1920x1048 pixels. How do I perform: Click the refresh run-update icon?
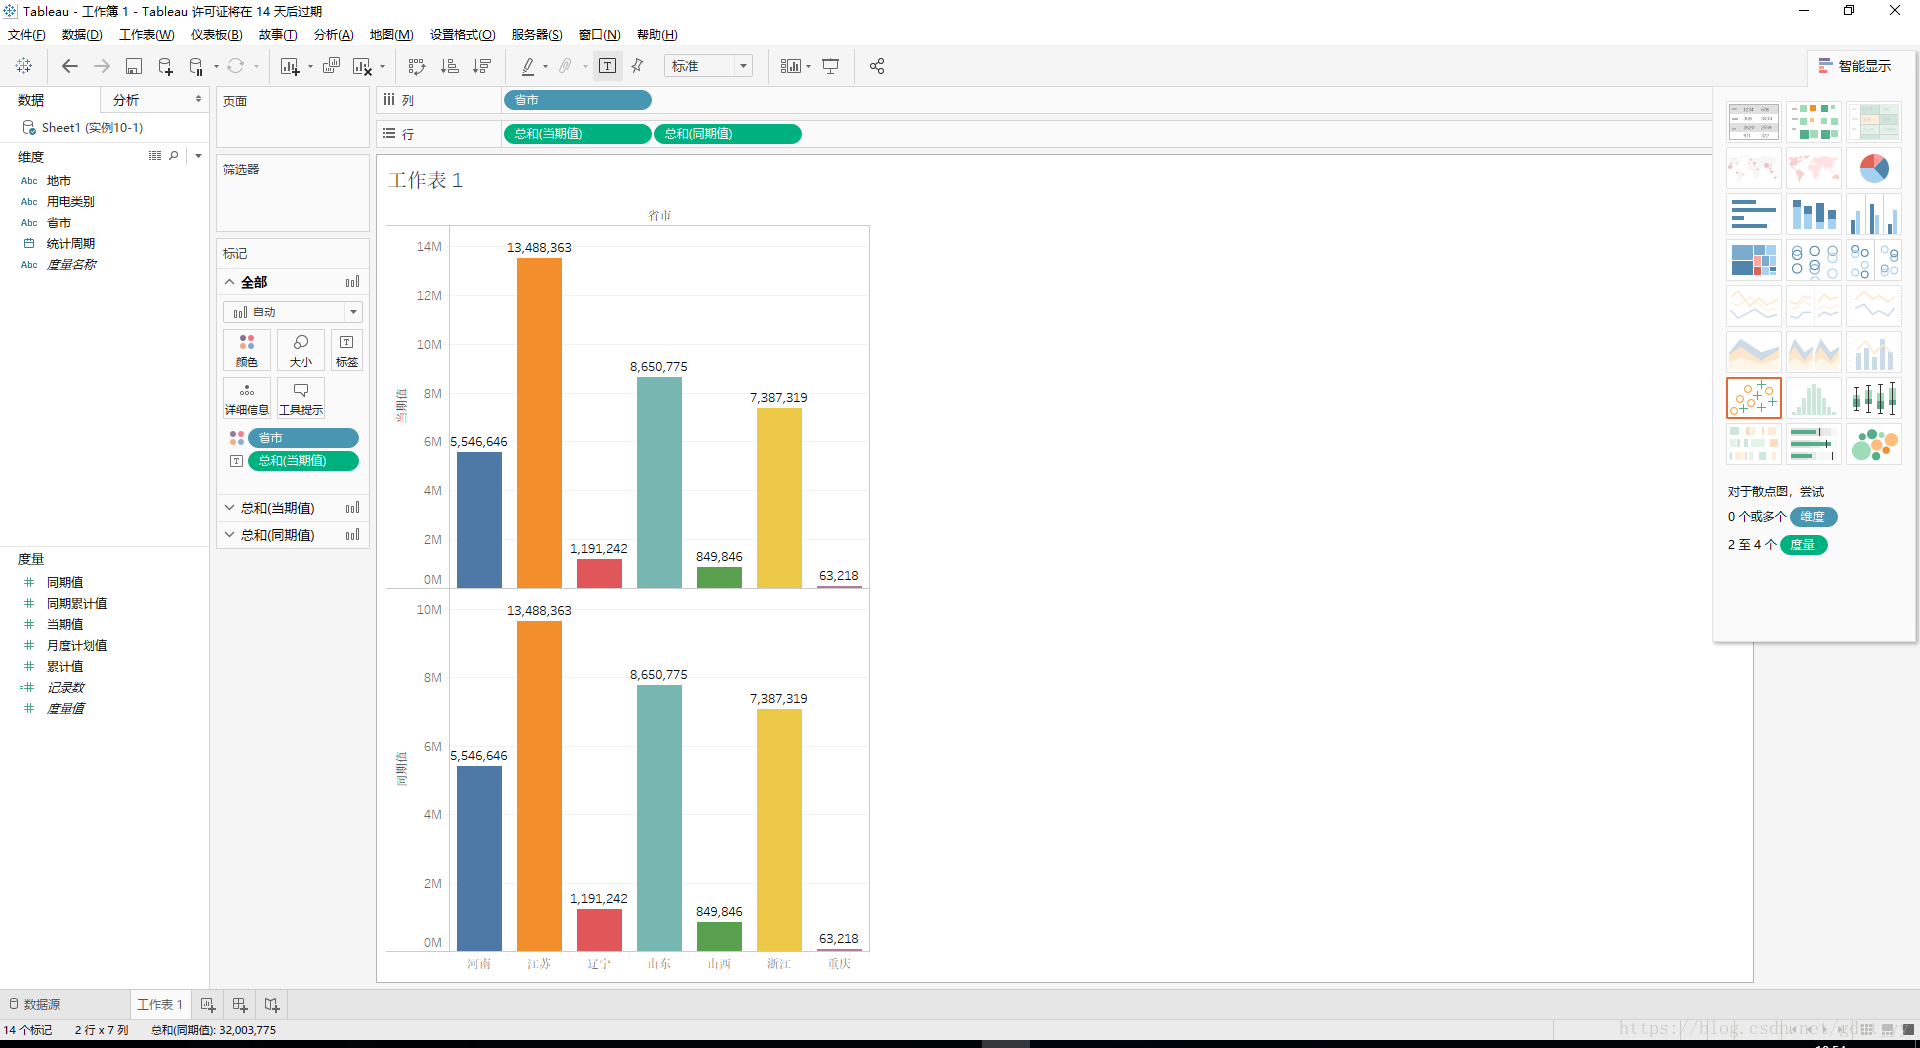tap(236, 66)
